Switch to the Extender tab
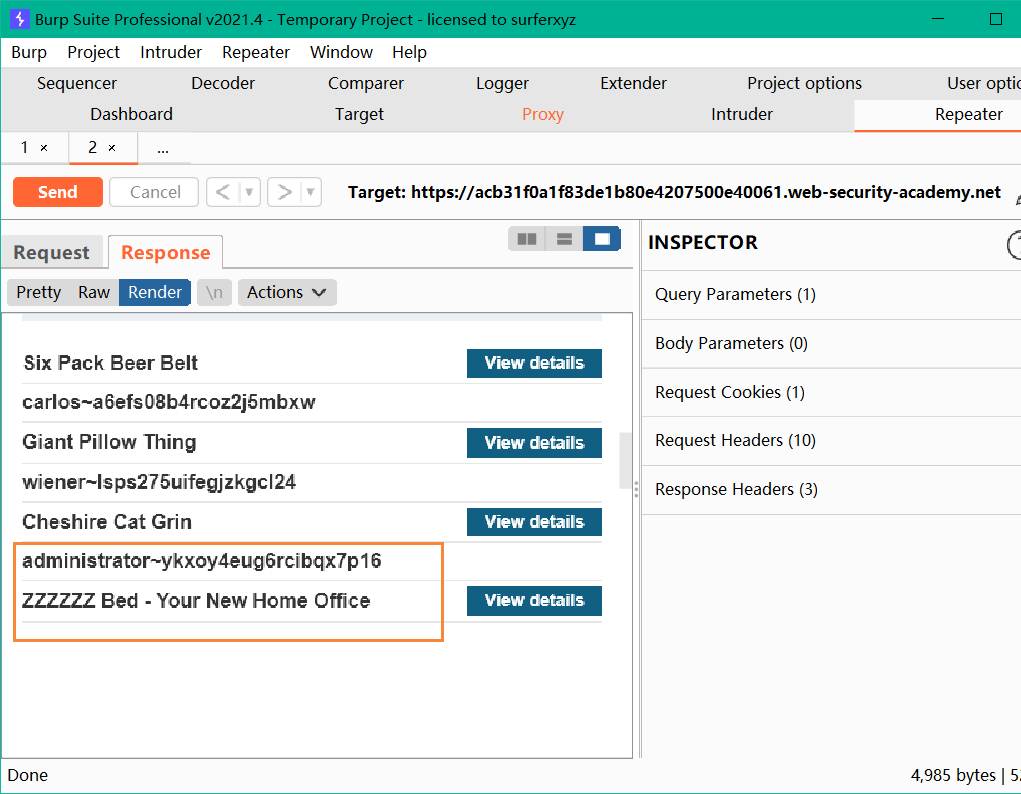The image size is (1021, 794). [634, 83]
